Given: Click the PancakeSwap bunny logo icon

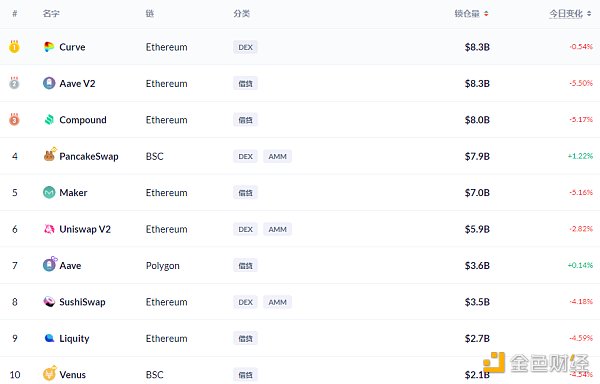Looking at the screenshot, I should [x=50, y=155].
